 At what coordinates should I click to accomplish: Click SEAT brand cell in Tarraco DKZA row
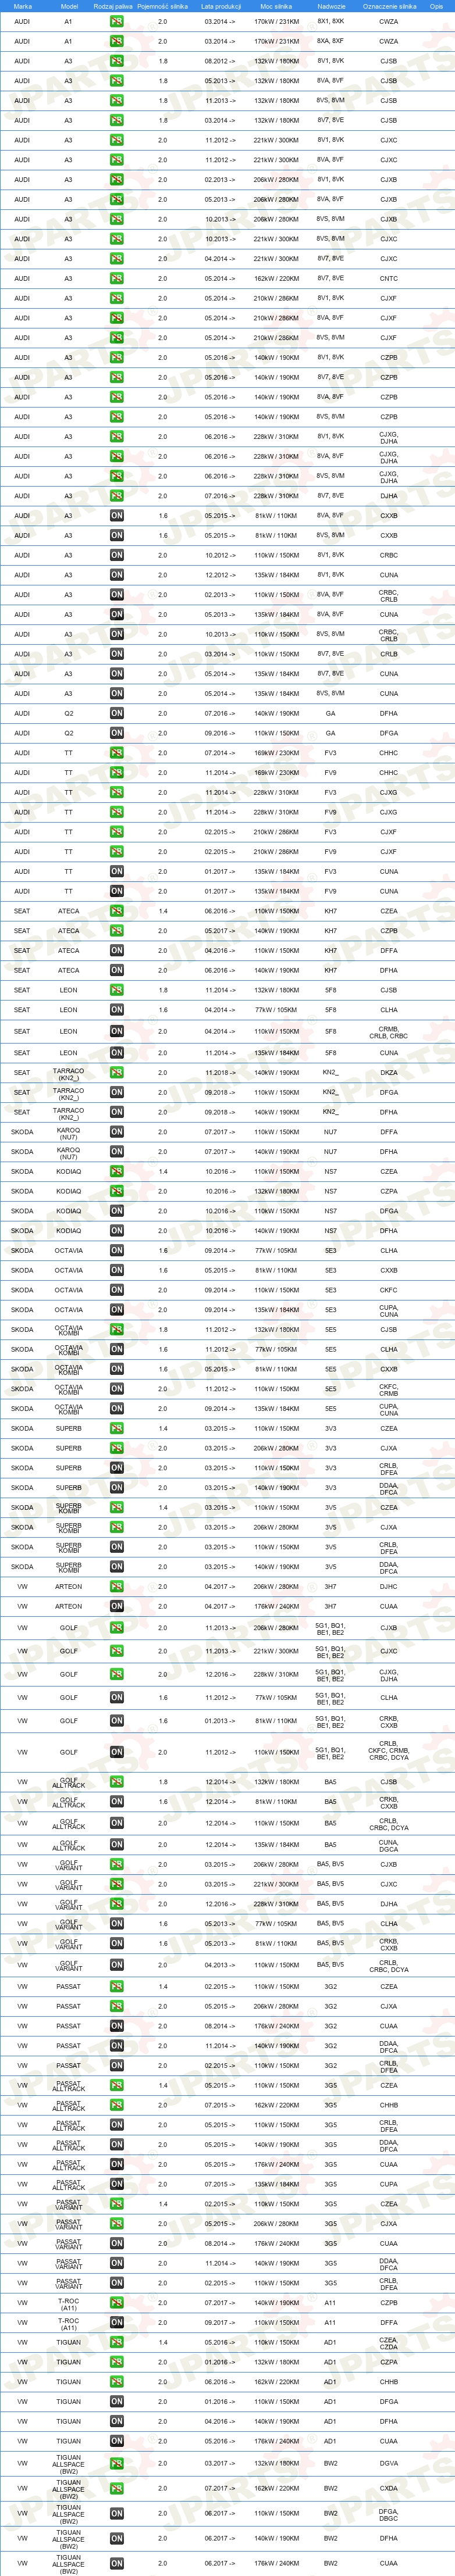coord(22,1073)
